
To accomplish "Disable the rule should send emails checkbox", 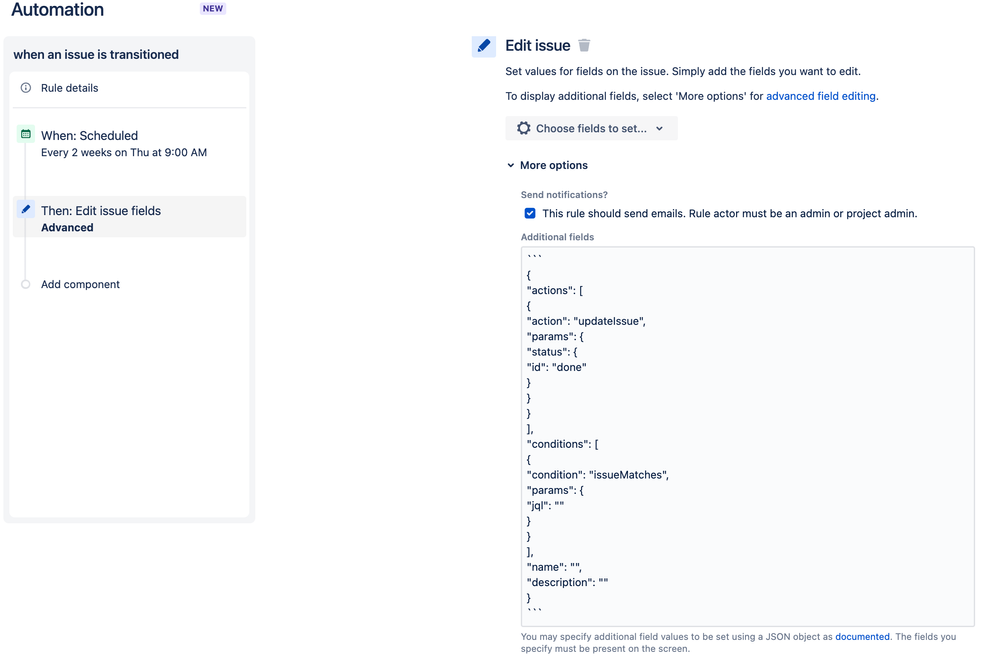I will click(530, 213).
